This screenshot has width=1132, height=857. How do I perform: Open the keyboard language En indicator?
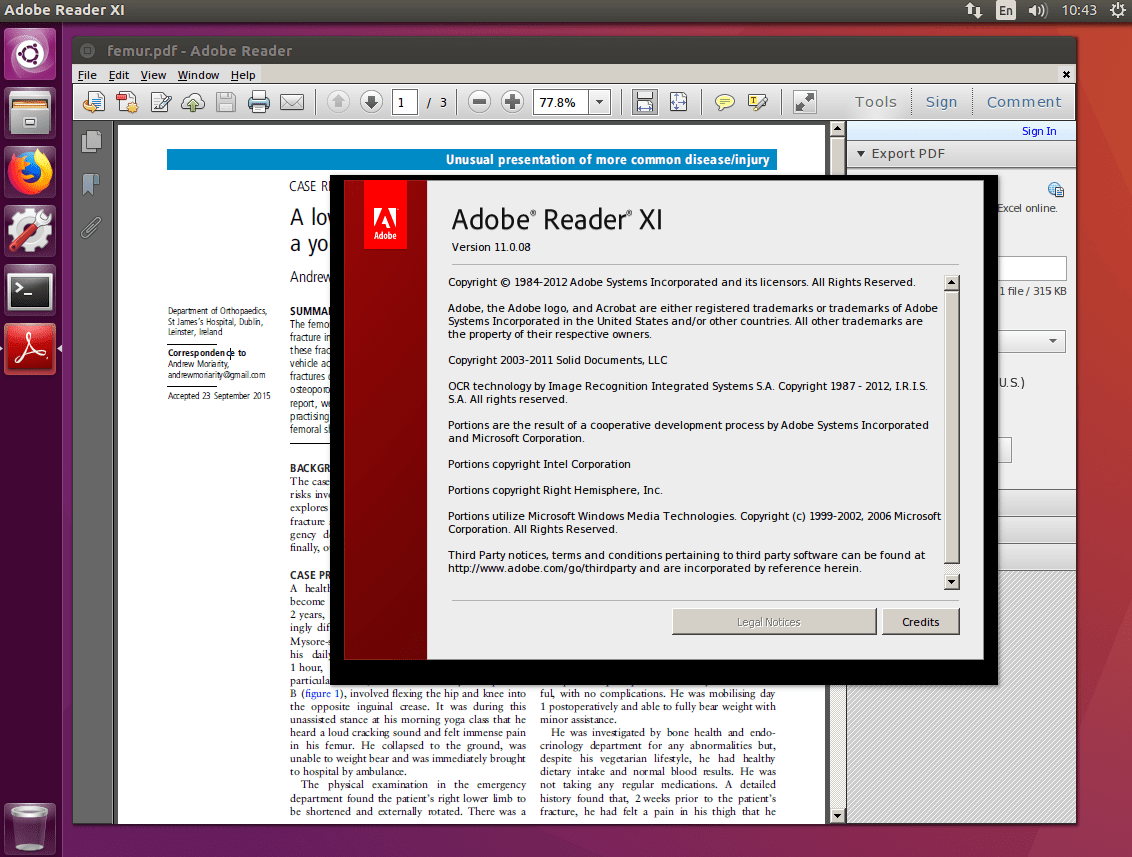[x=1006, y=10]
